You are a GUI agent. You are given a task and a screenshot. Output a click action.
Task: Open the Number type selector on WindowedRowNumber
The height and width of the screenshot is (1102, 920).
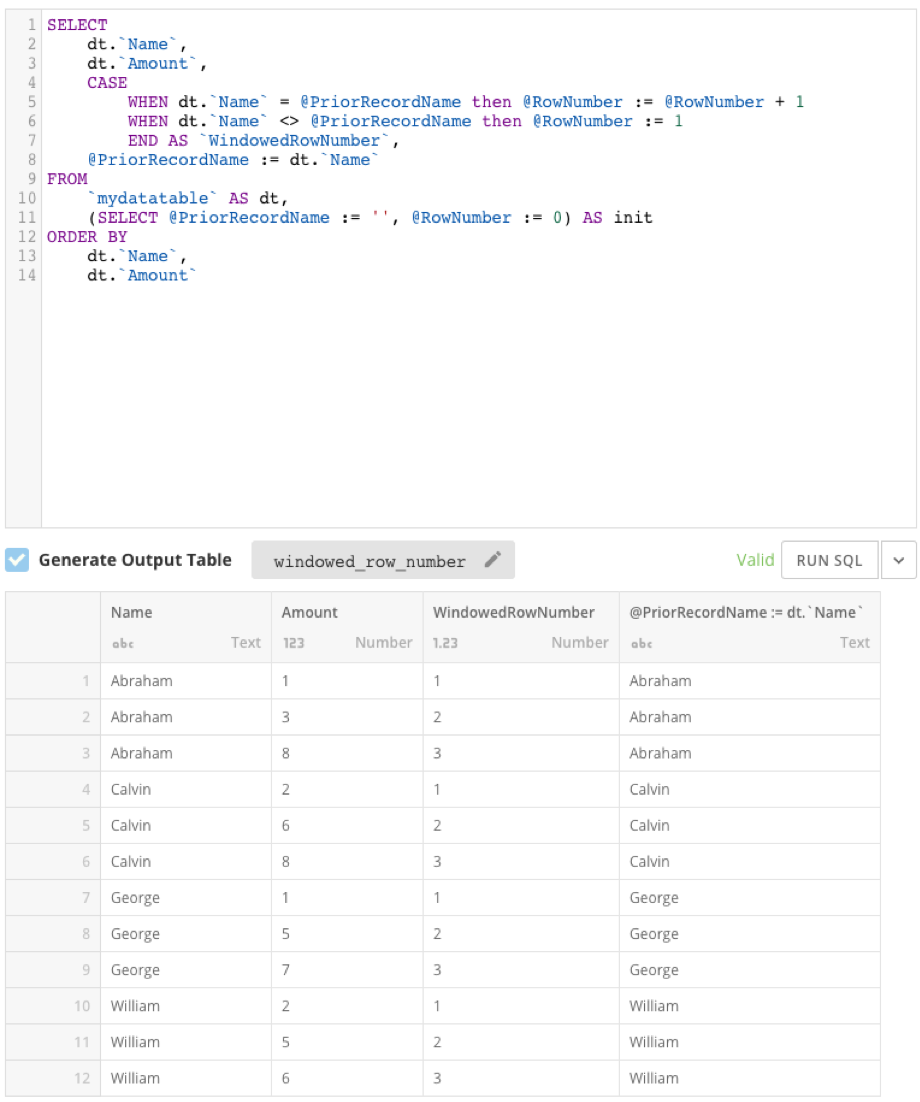(580, 643)
